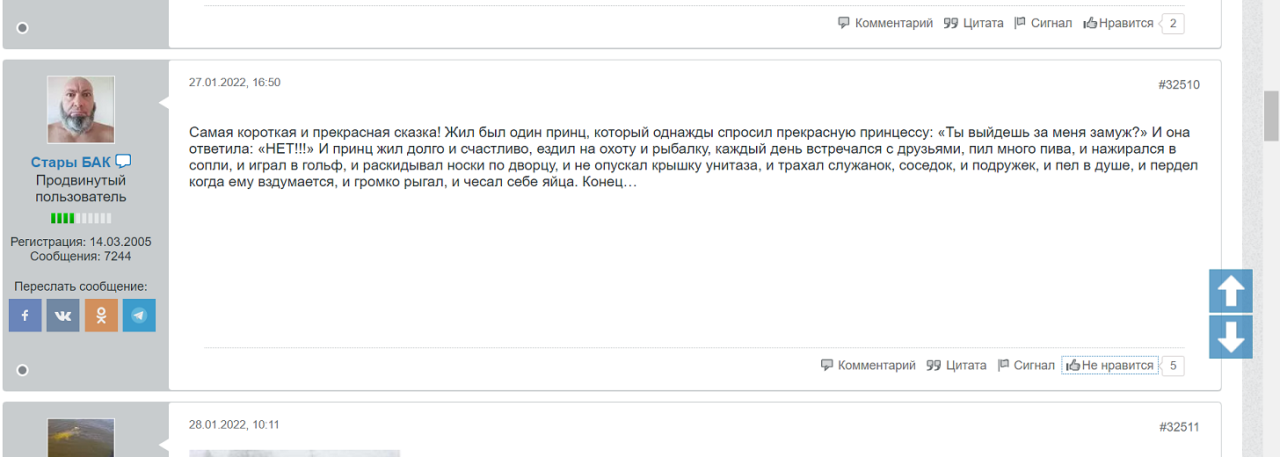Screen dimensions: 1280x457
Task: Open Стары БАК profile username link
Action: (70, 162)
